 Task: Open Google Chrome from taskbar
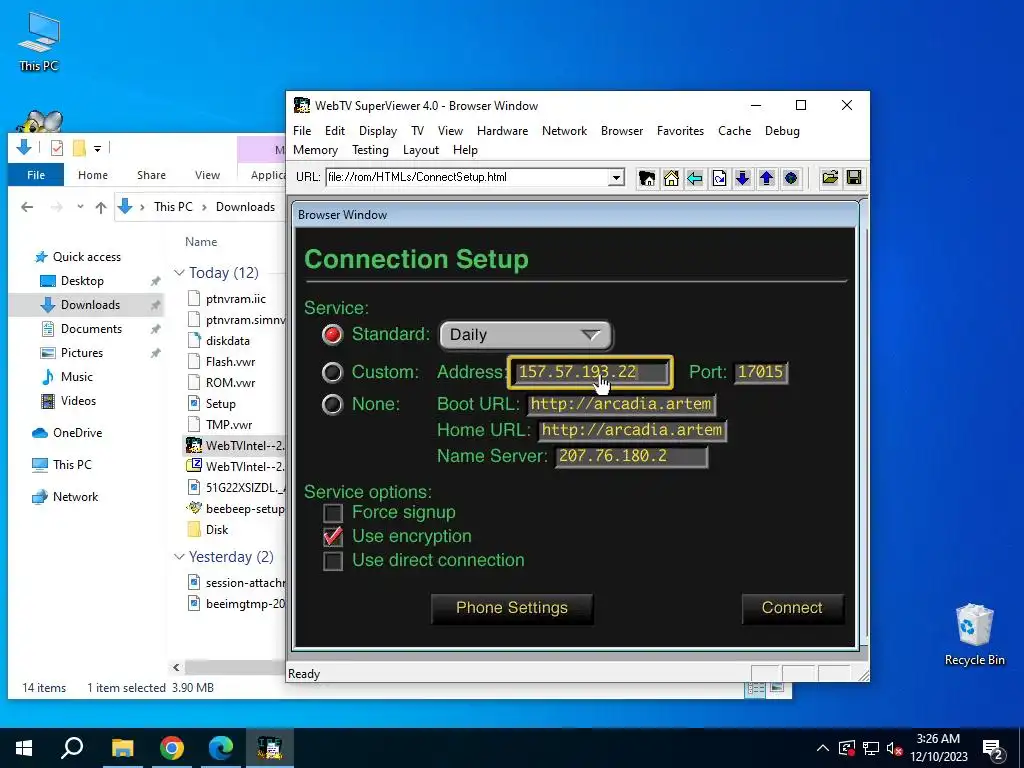point(172,748)
